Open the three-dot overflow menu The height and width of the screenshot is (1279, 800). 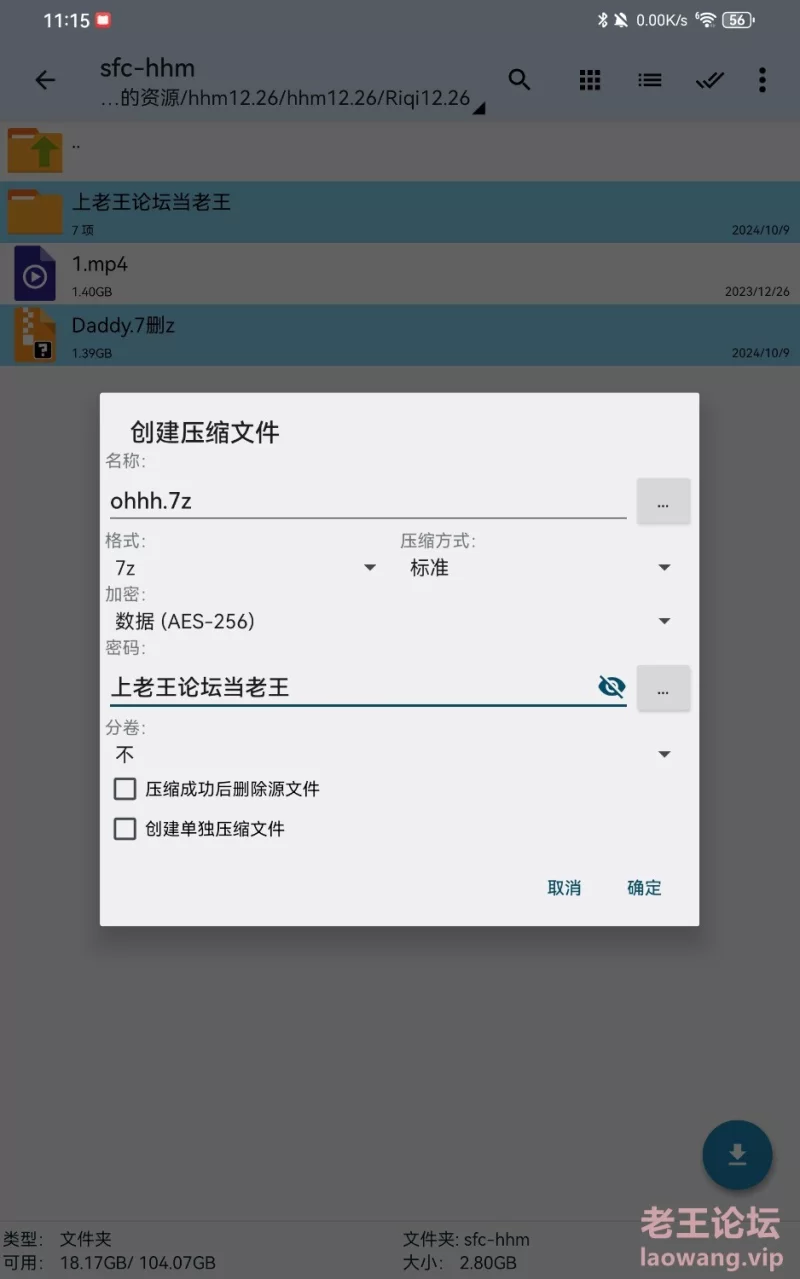(762, 80)
